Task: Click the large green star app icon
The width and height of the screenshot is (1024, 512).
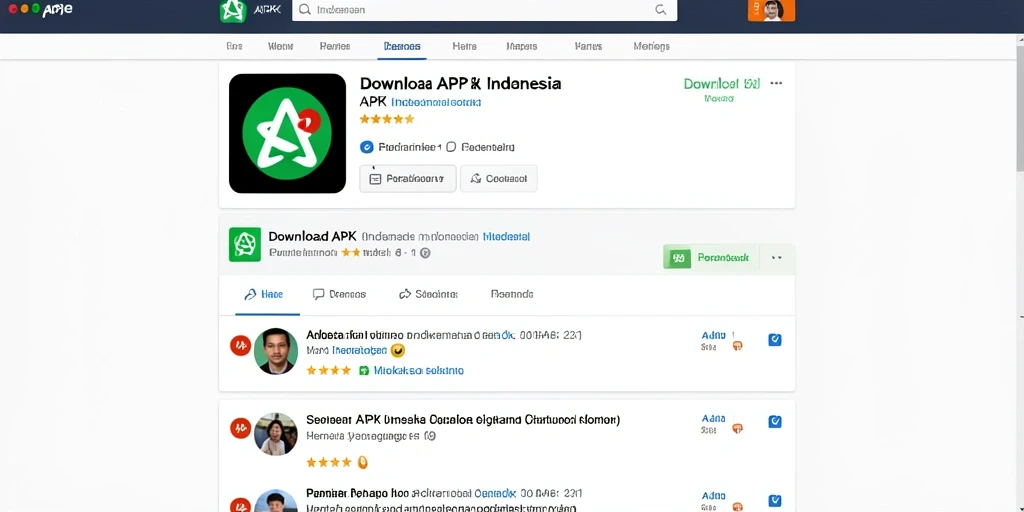Action: tap(287, 134)
